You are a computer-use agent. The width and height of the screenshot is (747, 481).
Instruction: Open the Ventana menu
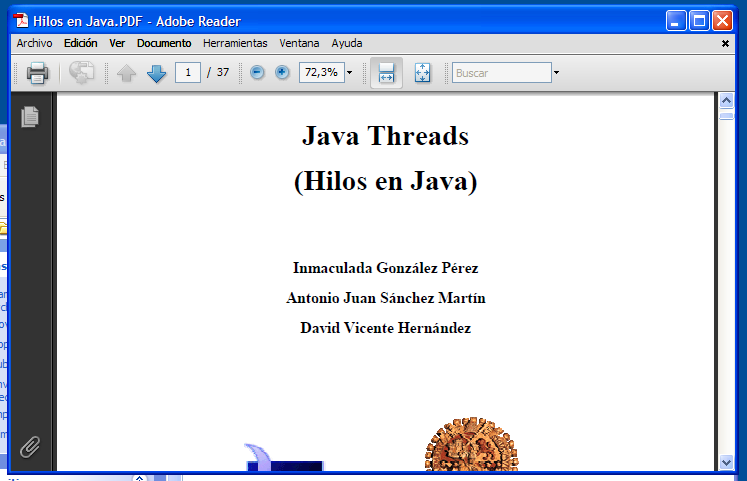[x=299, y=43]
